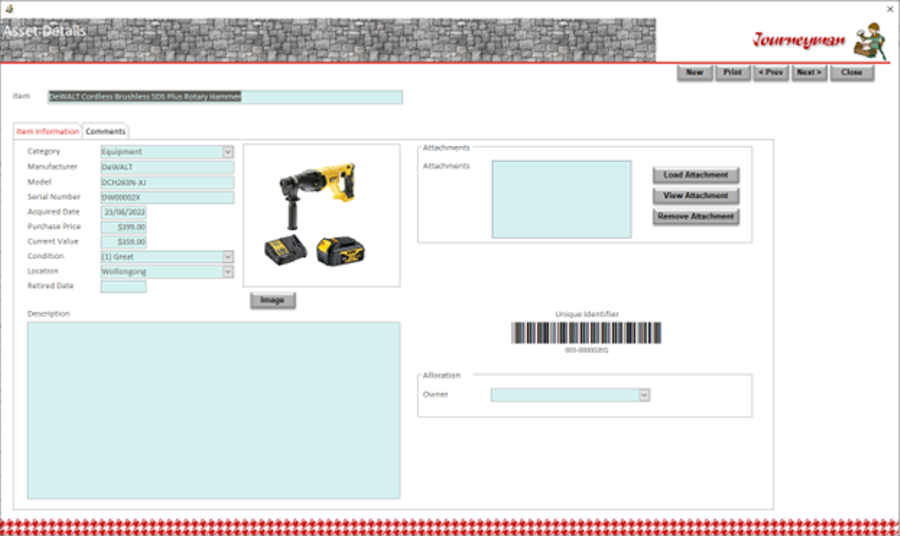Click the Current Value field $359.00

(x=123, y=242)
